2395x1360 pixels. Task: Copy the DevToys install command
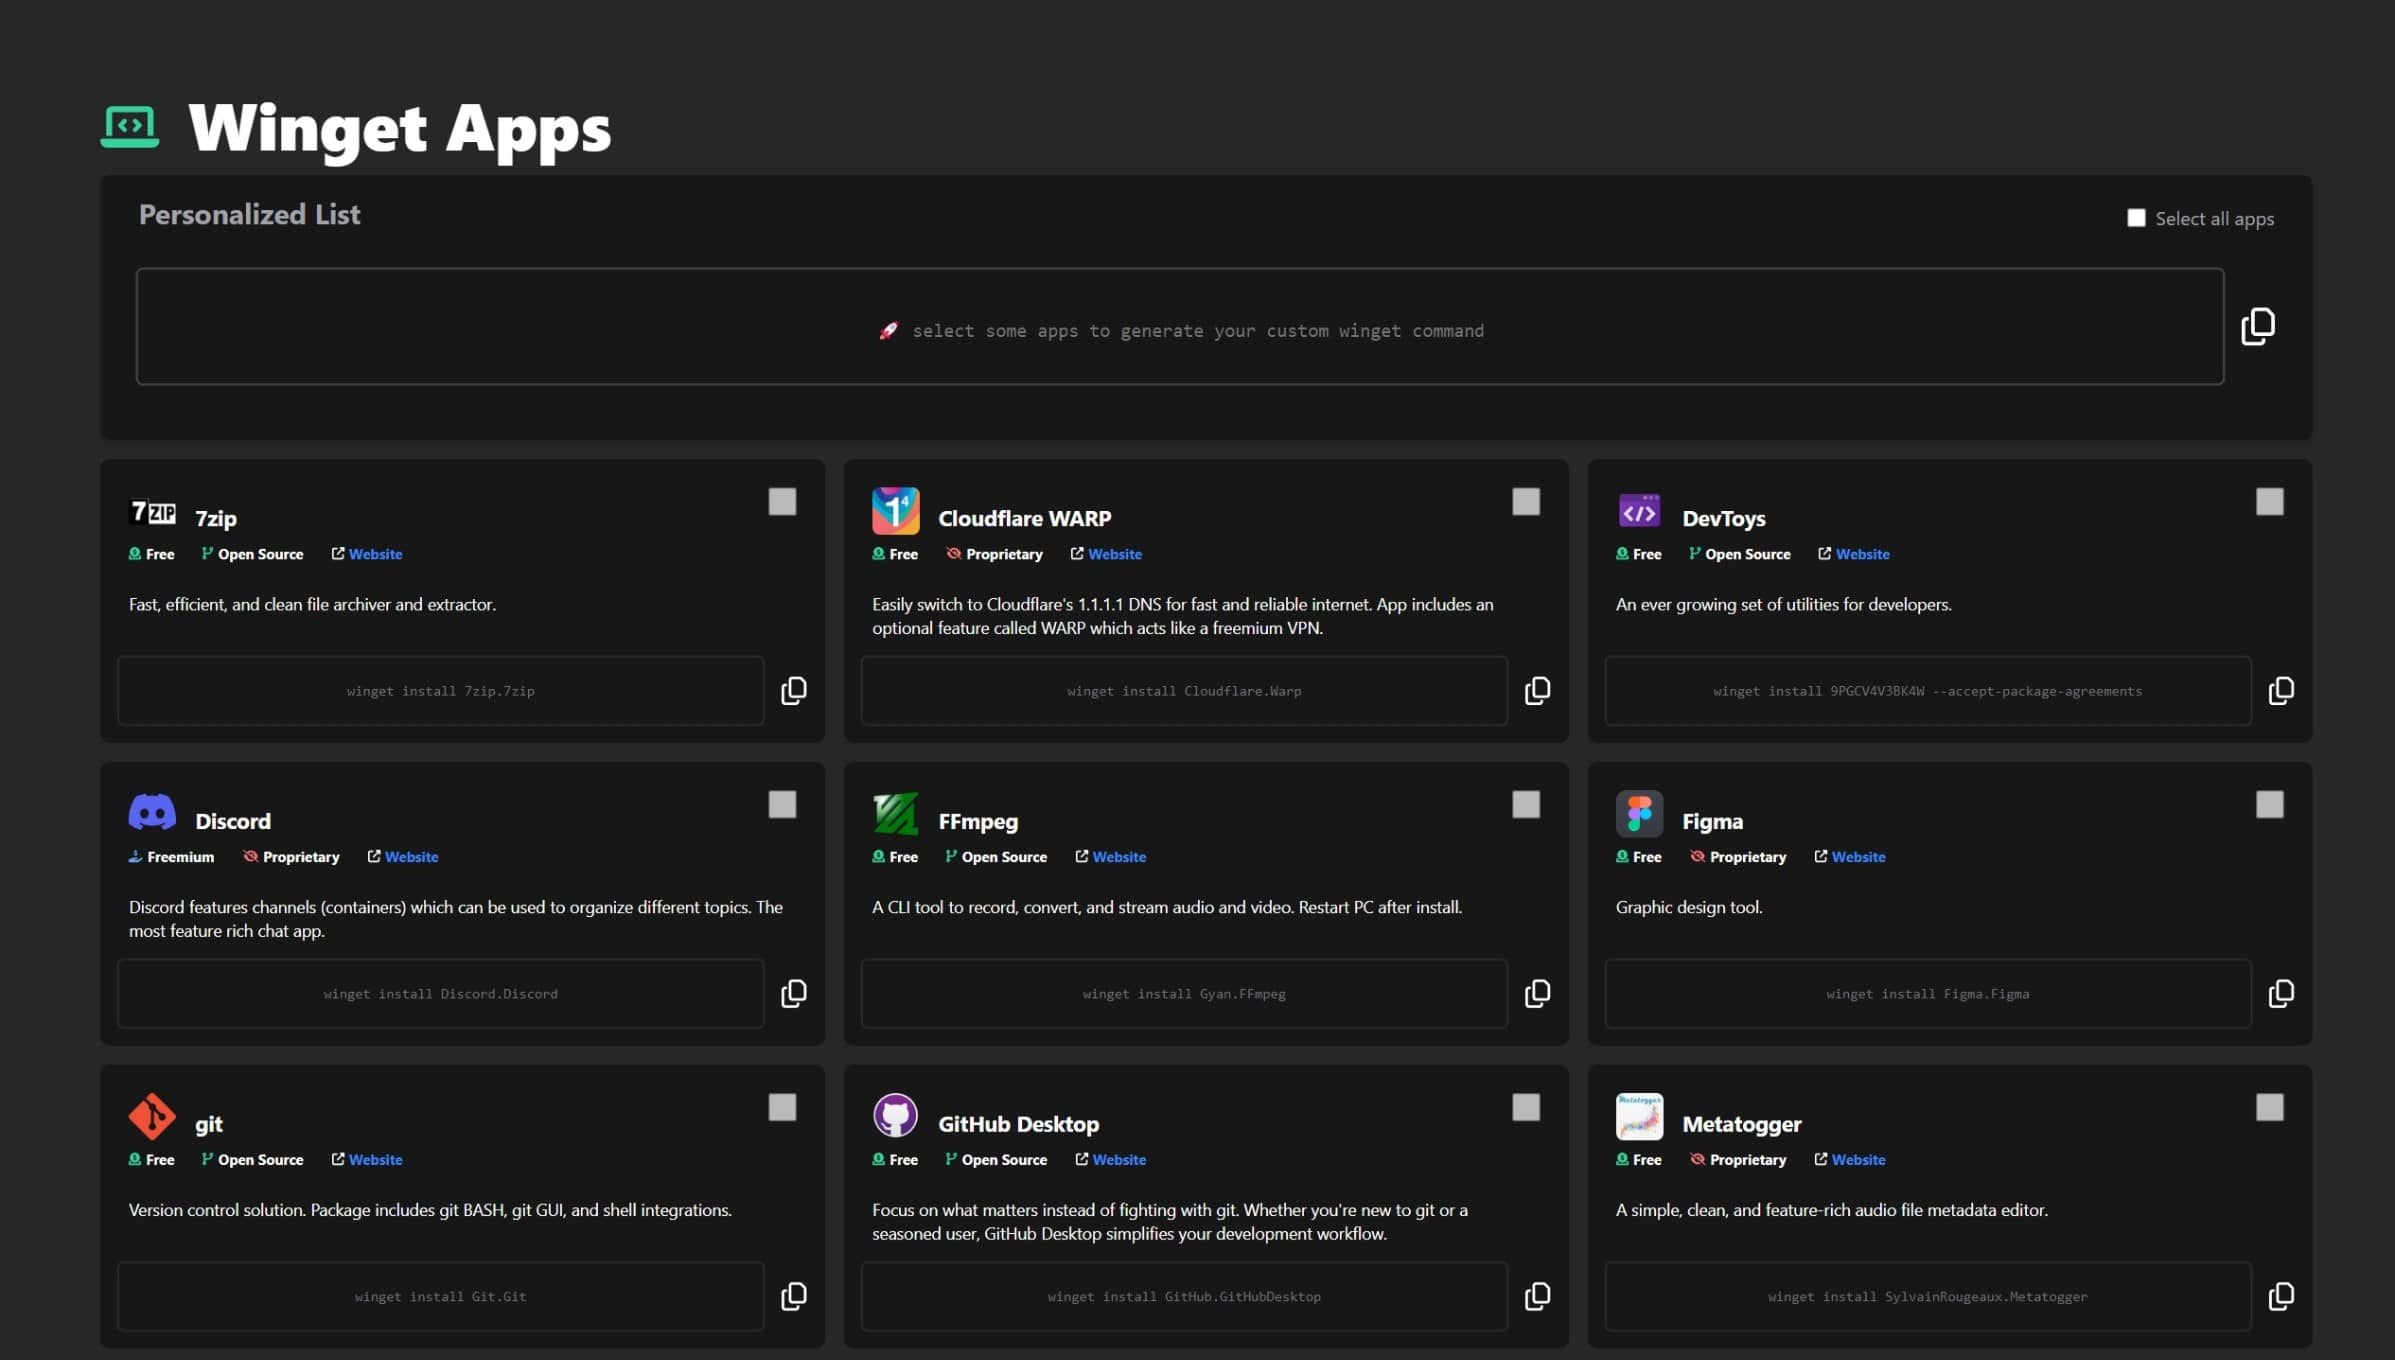(x=2281, y=691)
